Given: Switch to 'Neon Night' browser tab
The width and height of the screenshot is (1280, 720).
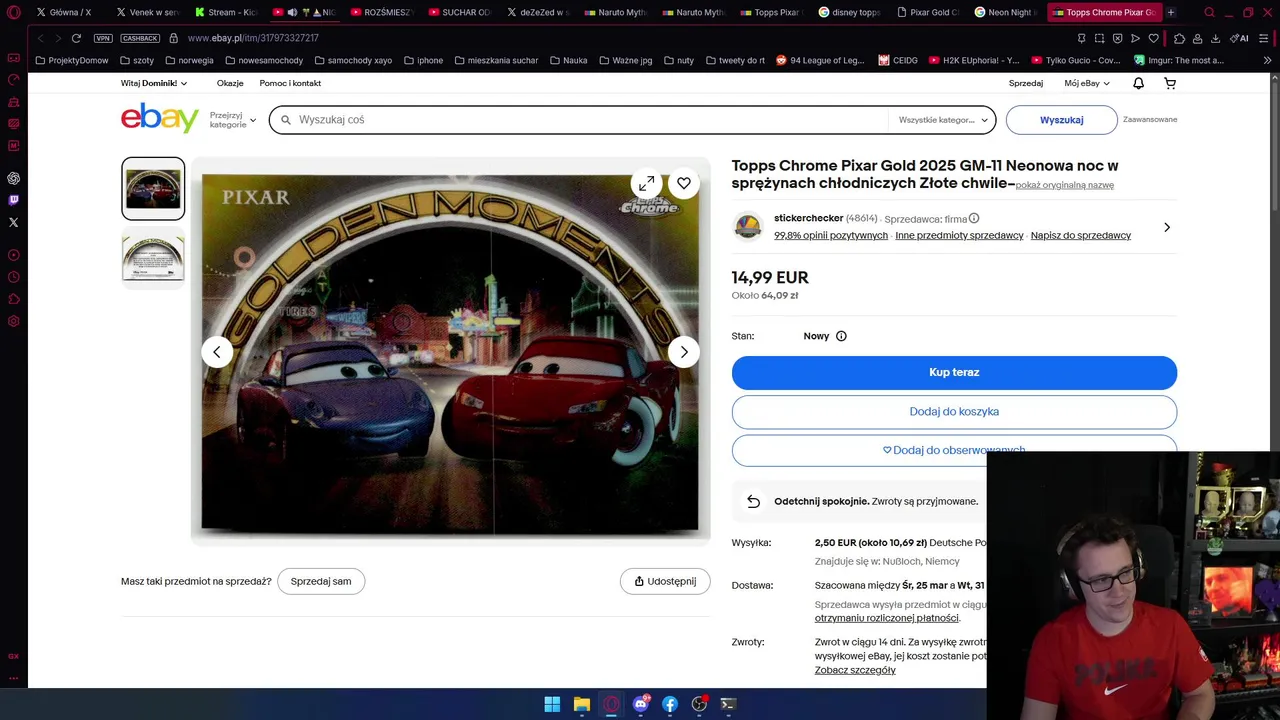Looking at the screenshot, I should click(x=1005, y=12).
